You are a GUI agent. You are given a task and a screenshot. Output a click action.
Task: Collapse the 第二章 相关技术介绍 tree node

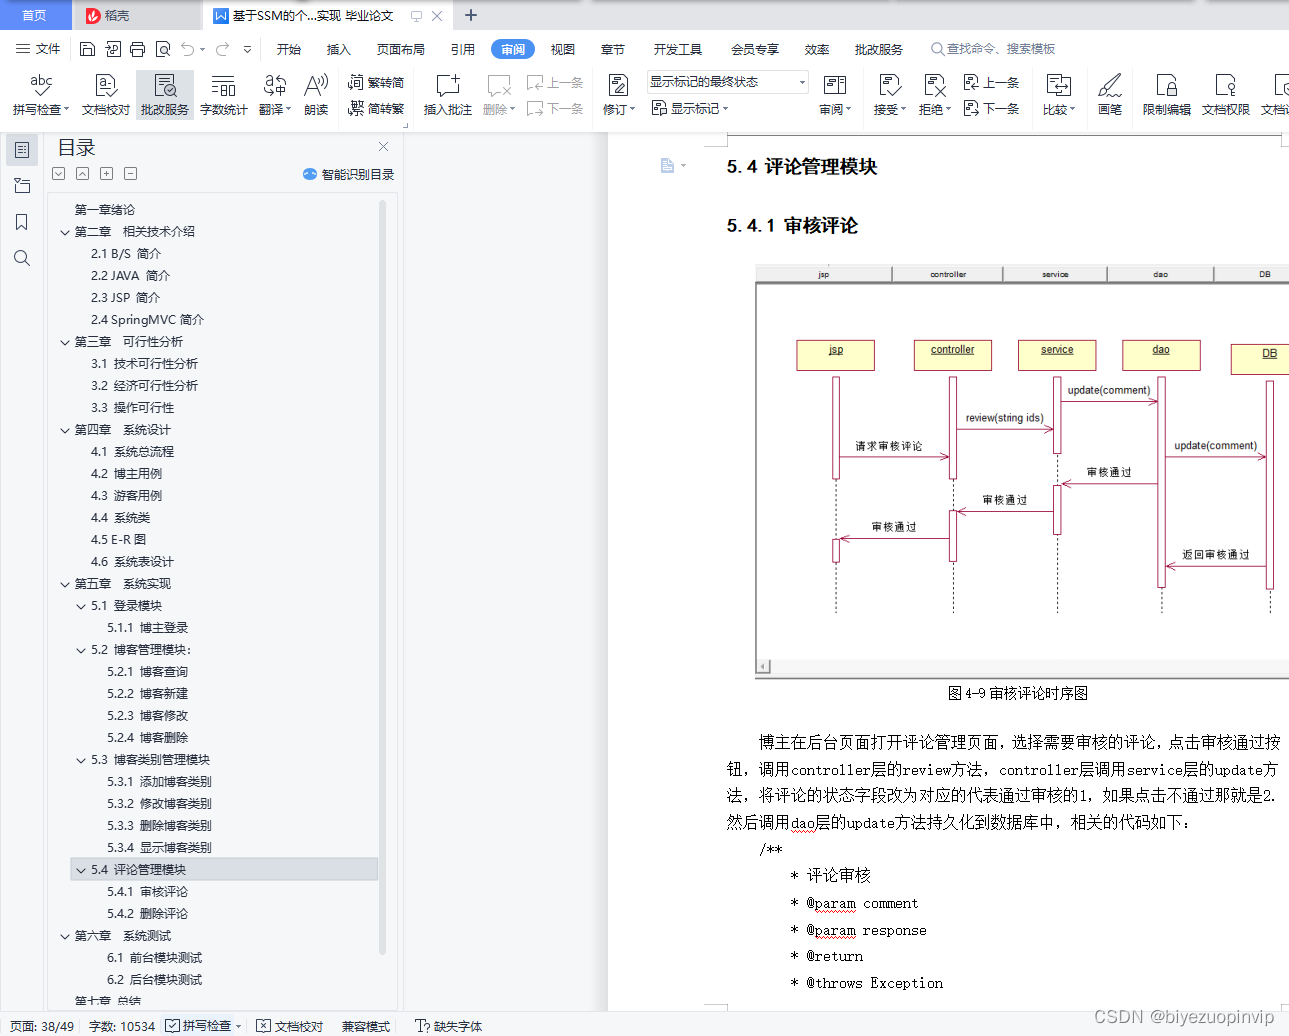click(x=65, y=232)
